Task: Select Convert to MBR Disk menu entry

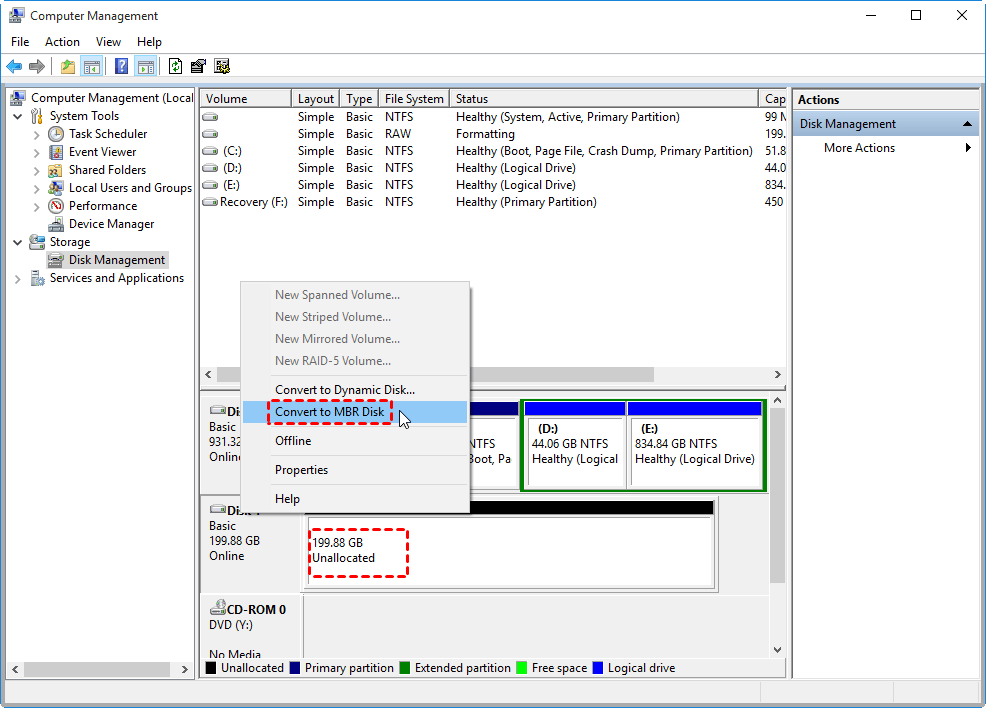Action: [x=329, y=412]
